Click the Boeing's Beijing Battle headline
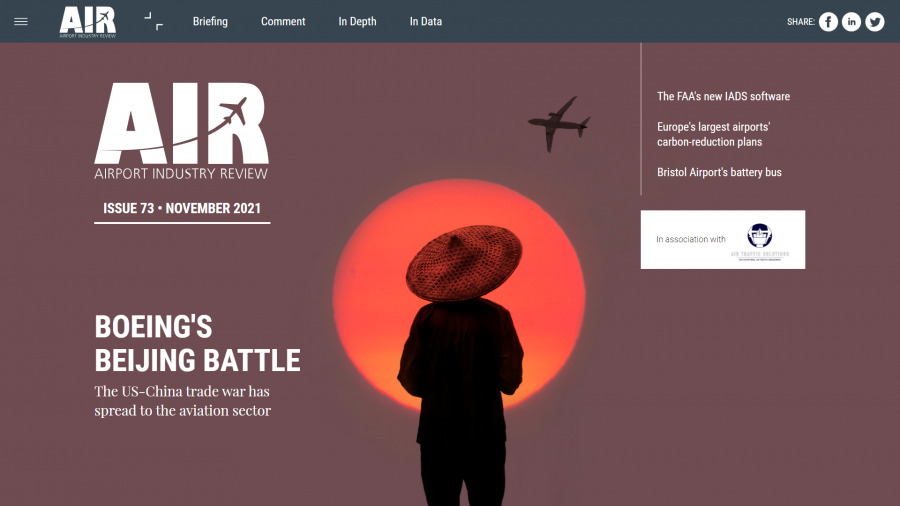This screenshot has height=506, width=900. click(x=197, y=343)
